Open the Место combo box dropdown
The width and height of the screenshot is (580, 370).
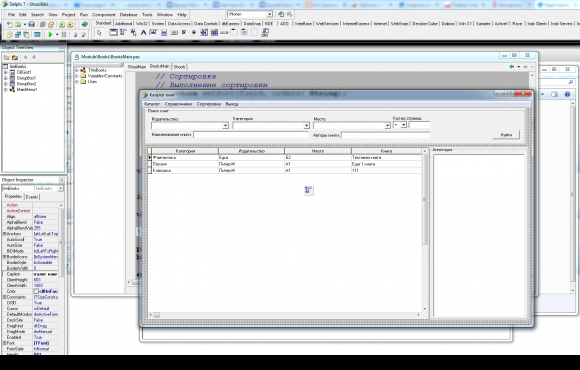387,126
